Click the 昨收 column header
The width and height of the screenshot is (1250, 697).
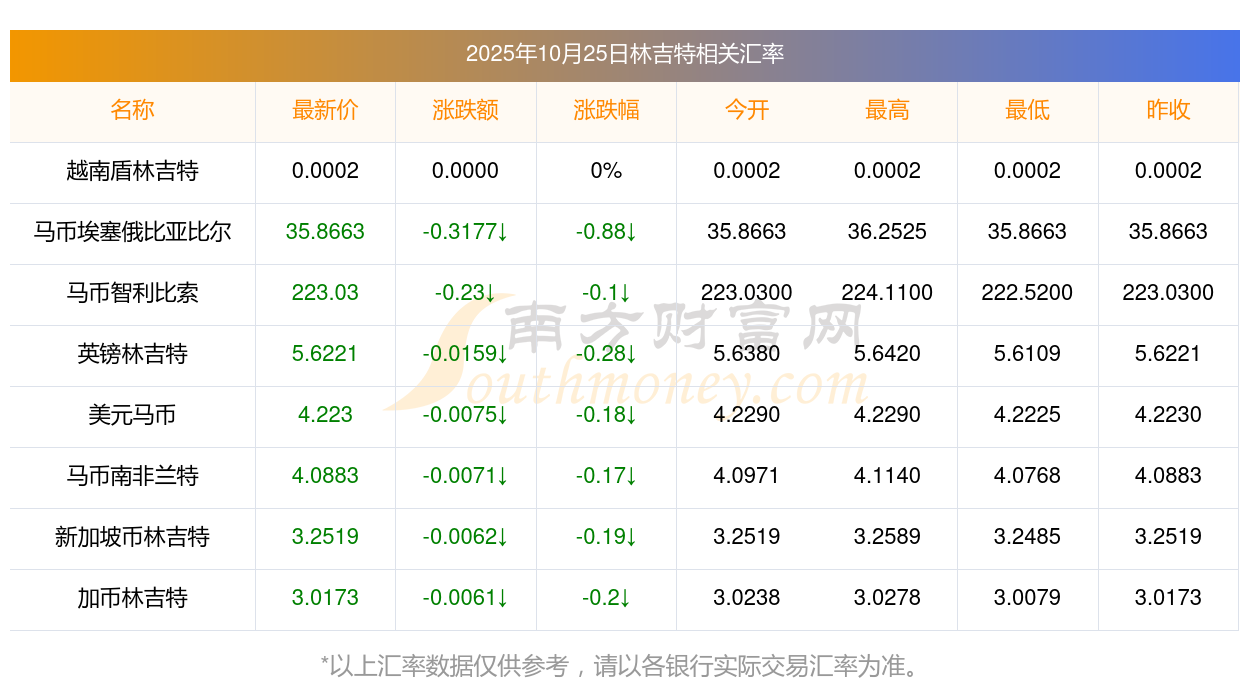tap(1168, 111)
